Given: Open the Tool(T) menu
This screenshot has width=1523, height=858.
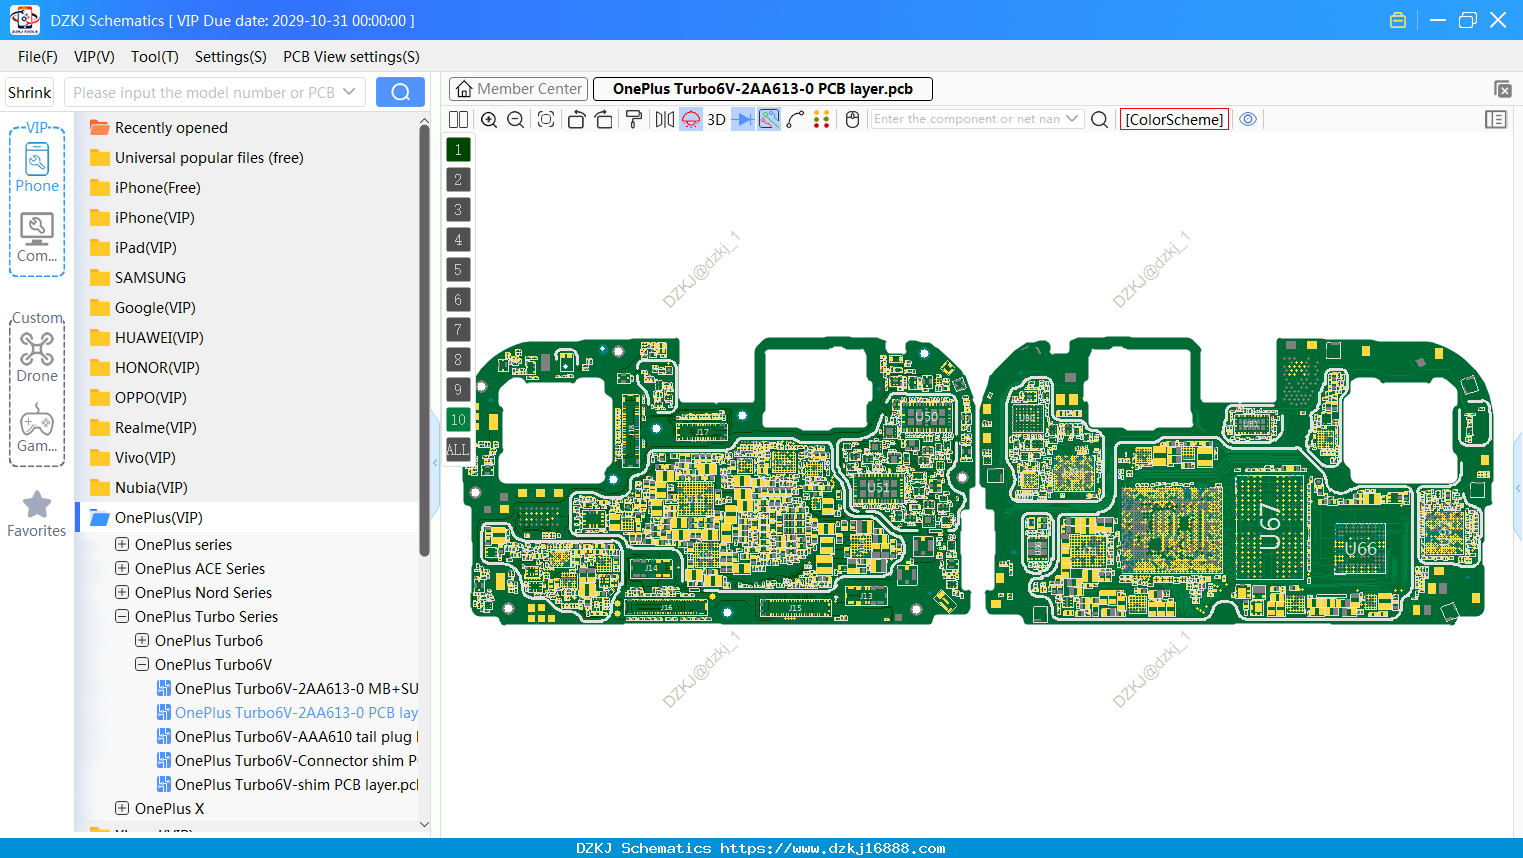Looking at the screenshot, I should coord(155,57).
